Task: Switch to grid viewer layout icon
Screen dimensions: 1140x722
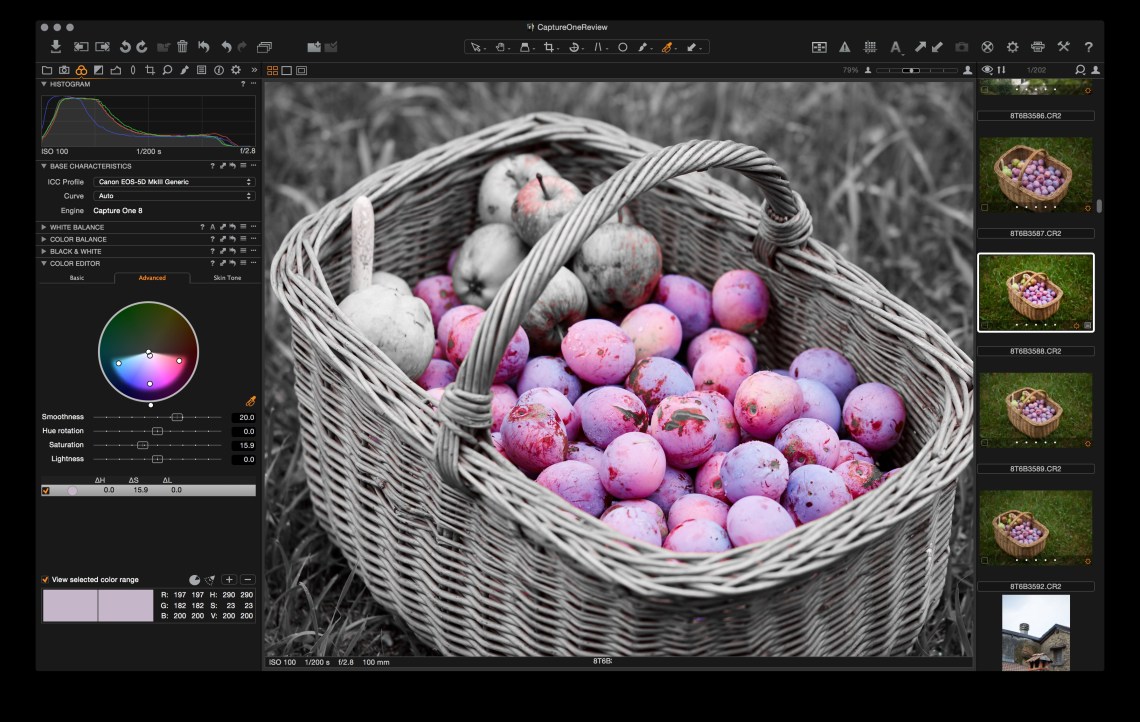Action: coord(272,70)
